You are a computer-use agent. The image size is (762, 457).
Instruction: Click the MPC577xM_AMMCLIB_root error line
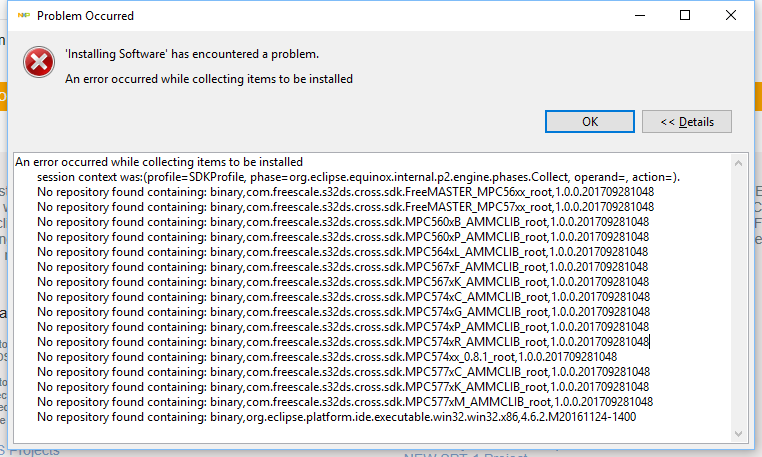(x=345, y=402)
